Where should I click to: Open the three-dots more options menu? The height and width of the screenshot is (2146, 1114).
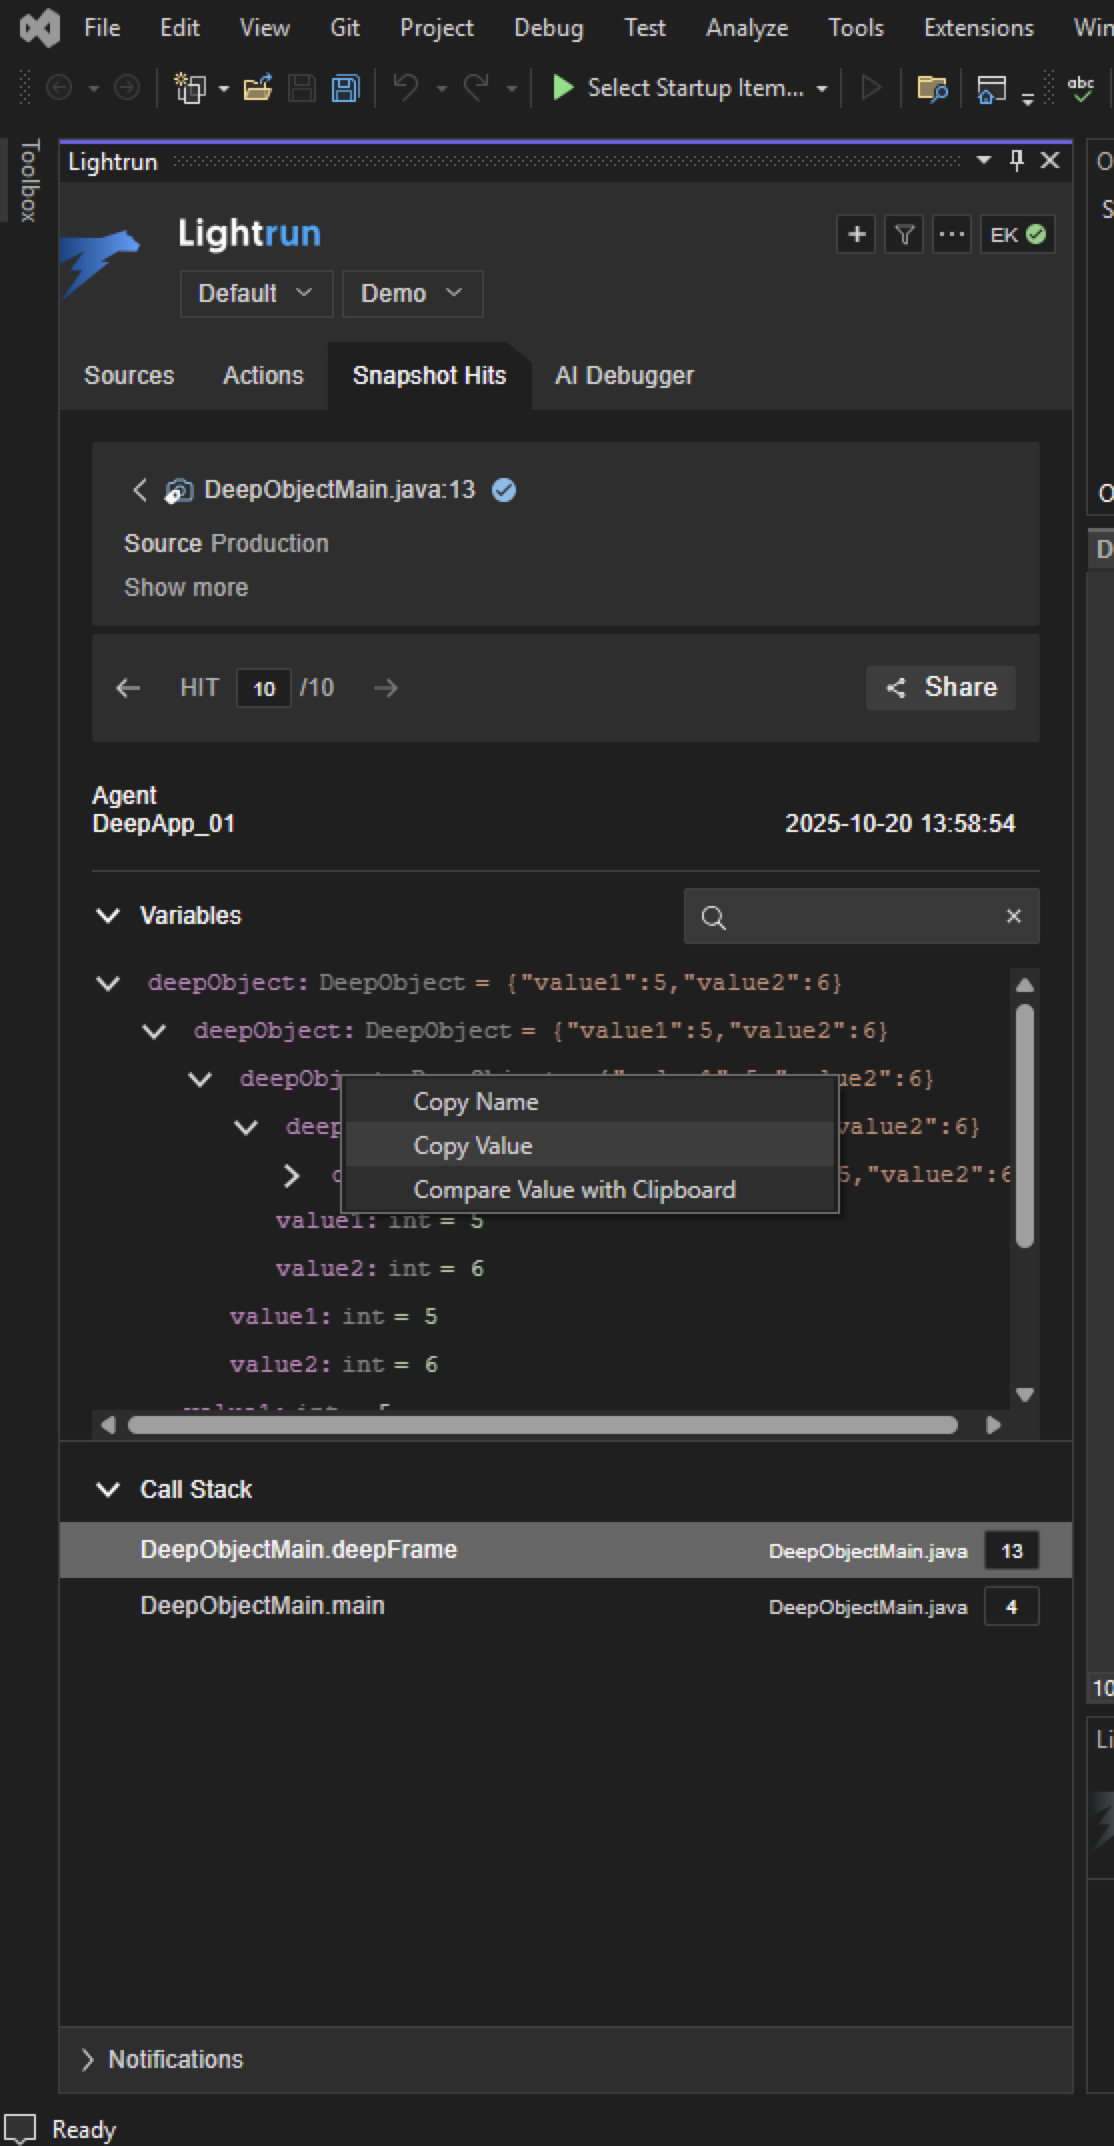951,235
